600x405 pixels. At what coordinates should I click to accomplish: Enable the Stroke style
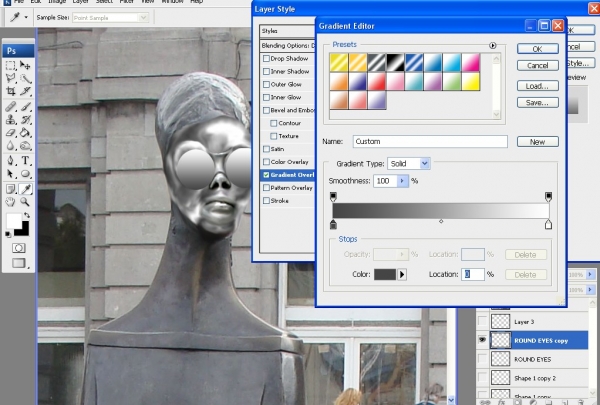(266, 201)
